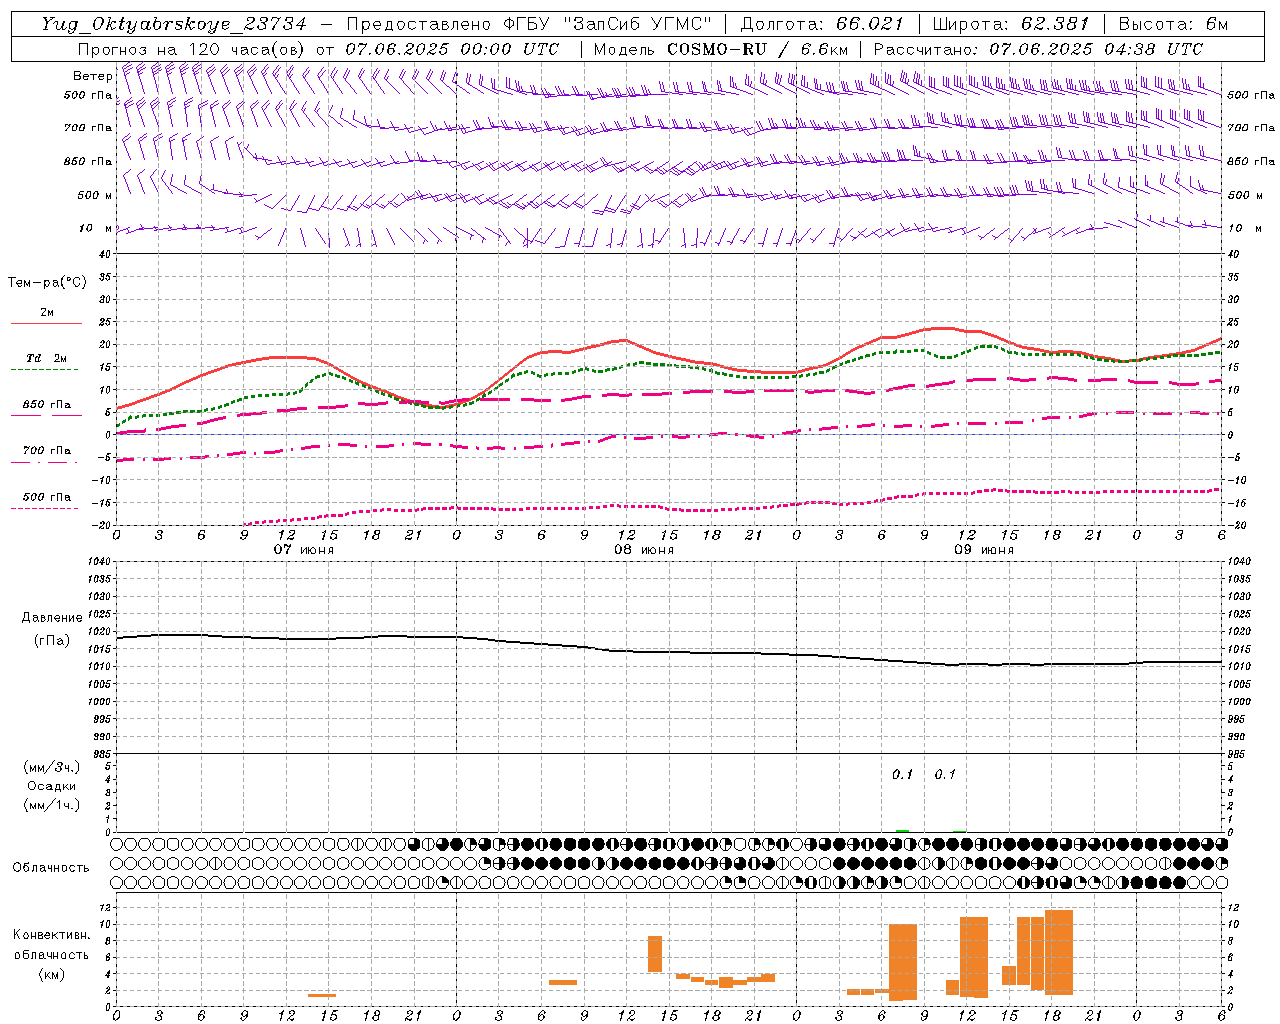Click the 850 гПа temperature legend entry
Screen dimensions: 1280x1024
(46, 405)
